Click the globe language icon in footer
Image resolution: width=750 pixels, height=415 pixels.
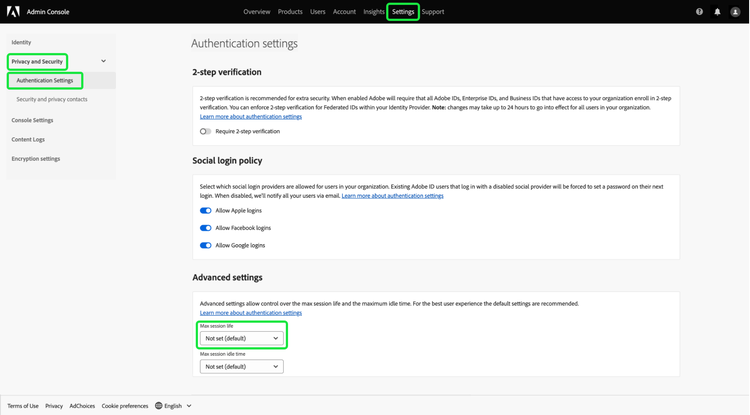[x=159, y=405]
